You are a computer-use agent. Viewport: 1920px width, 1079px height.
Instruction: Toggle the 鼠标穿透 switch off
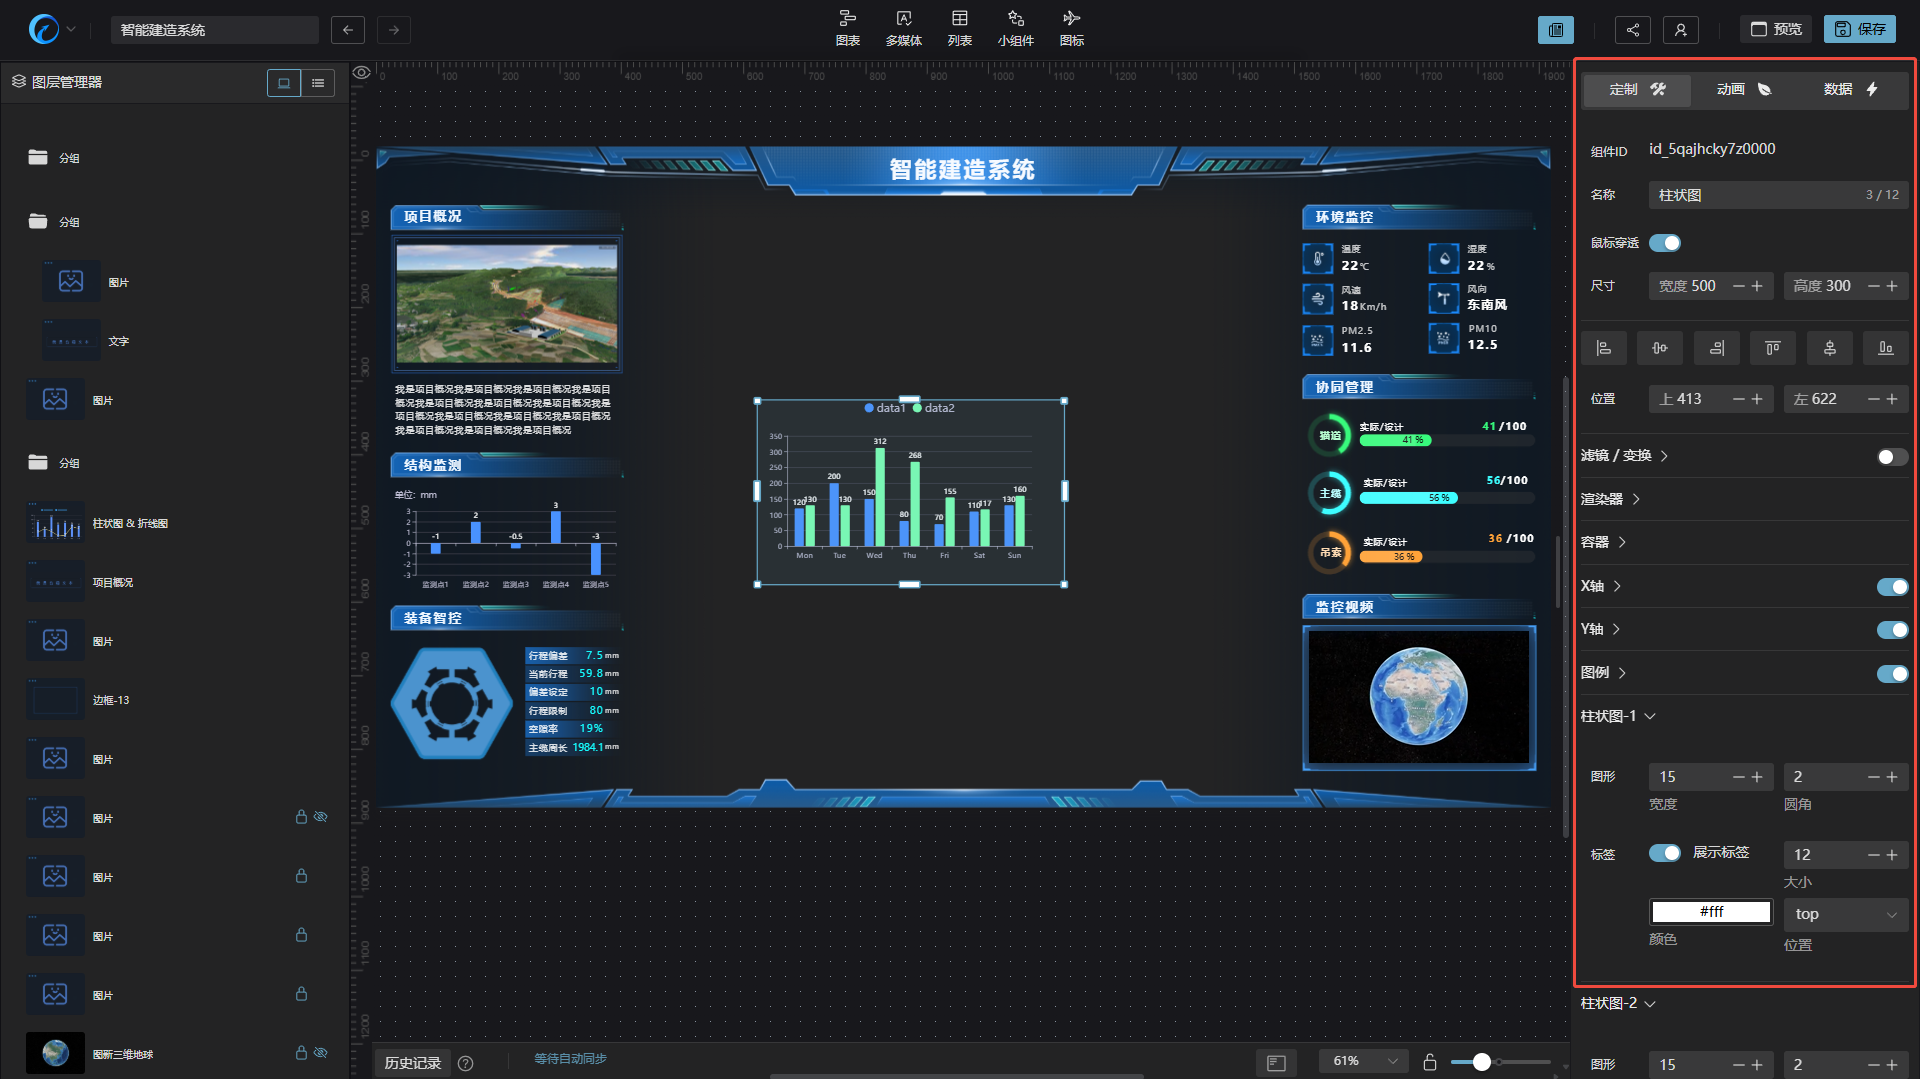click(x=1665, y=243)
